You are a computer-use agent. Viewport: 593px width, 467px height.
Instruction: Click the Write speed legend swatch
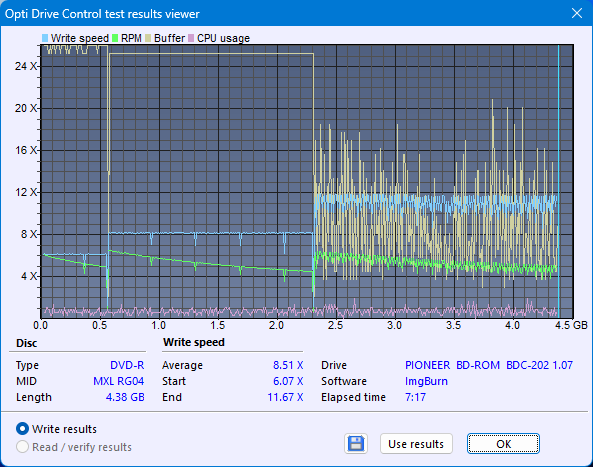45,38
